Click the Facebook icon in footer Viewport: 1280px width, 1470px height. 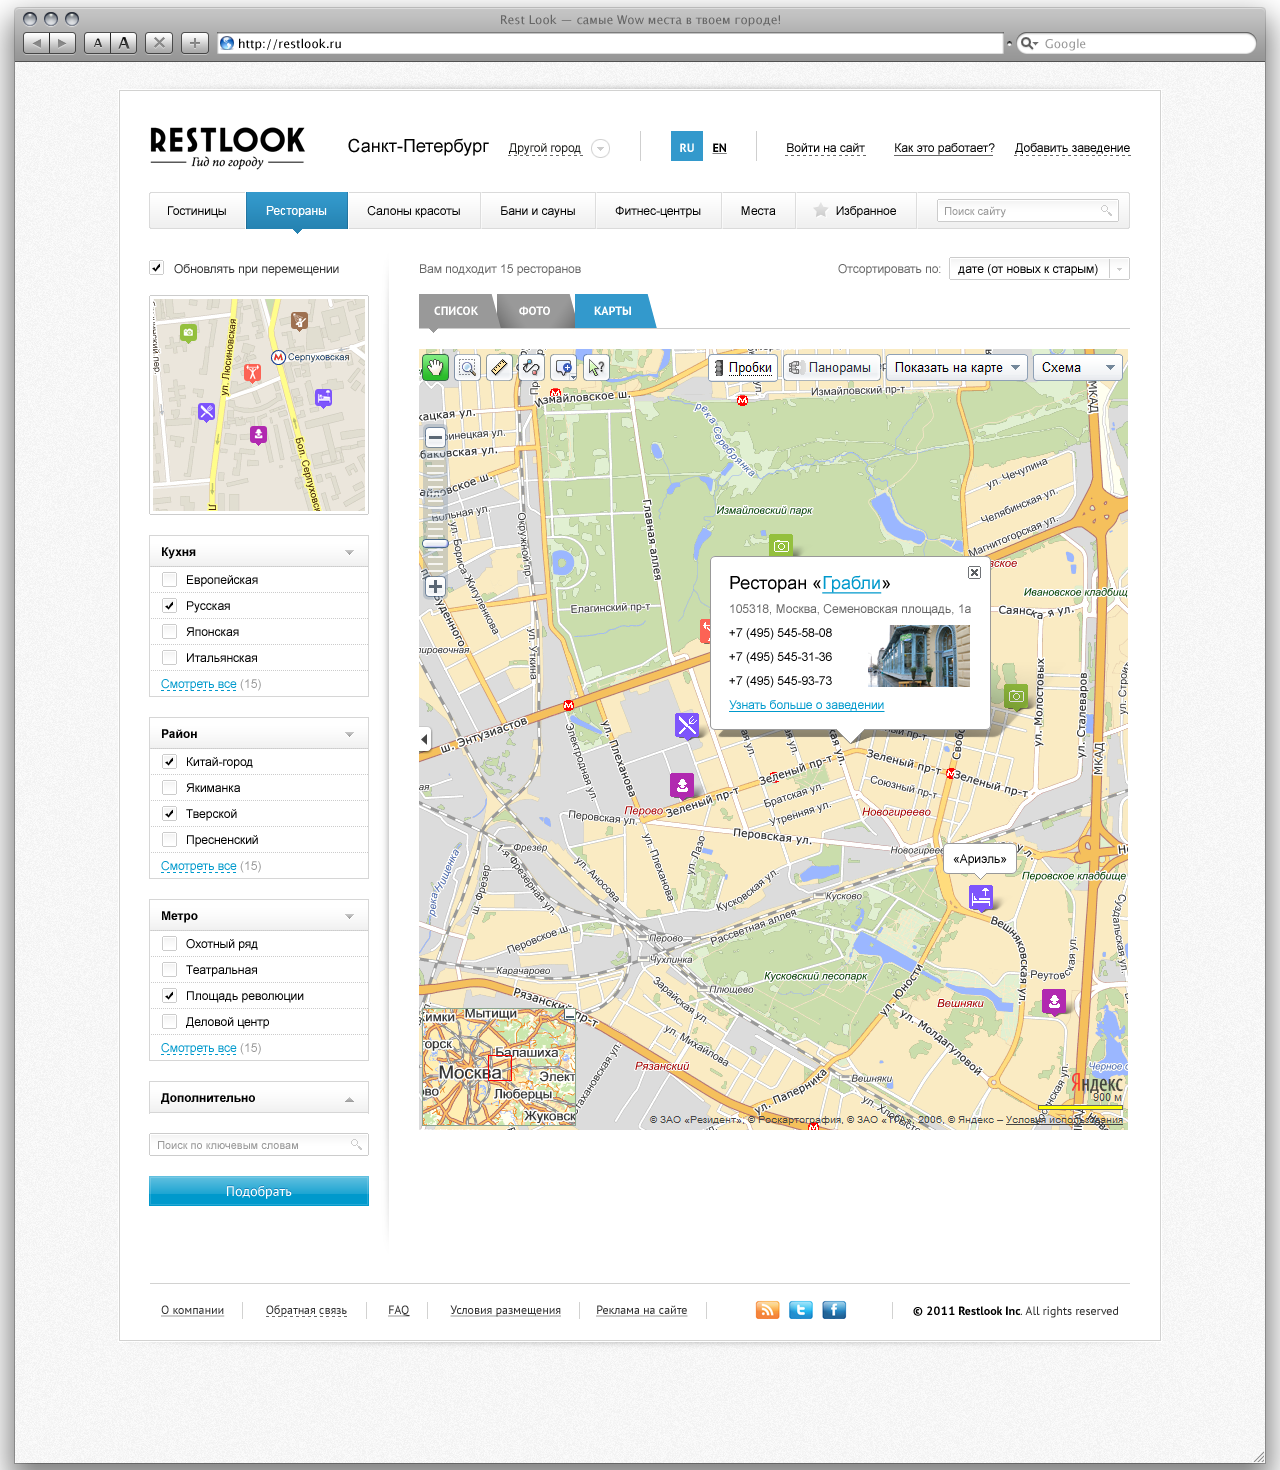click(834, 1310)
